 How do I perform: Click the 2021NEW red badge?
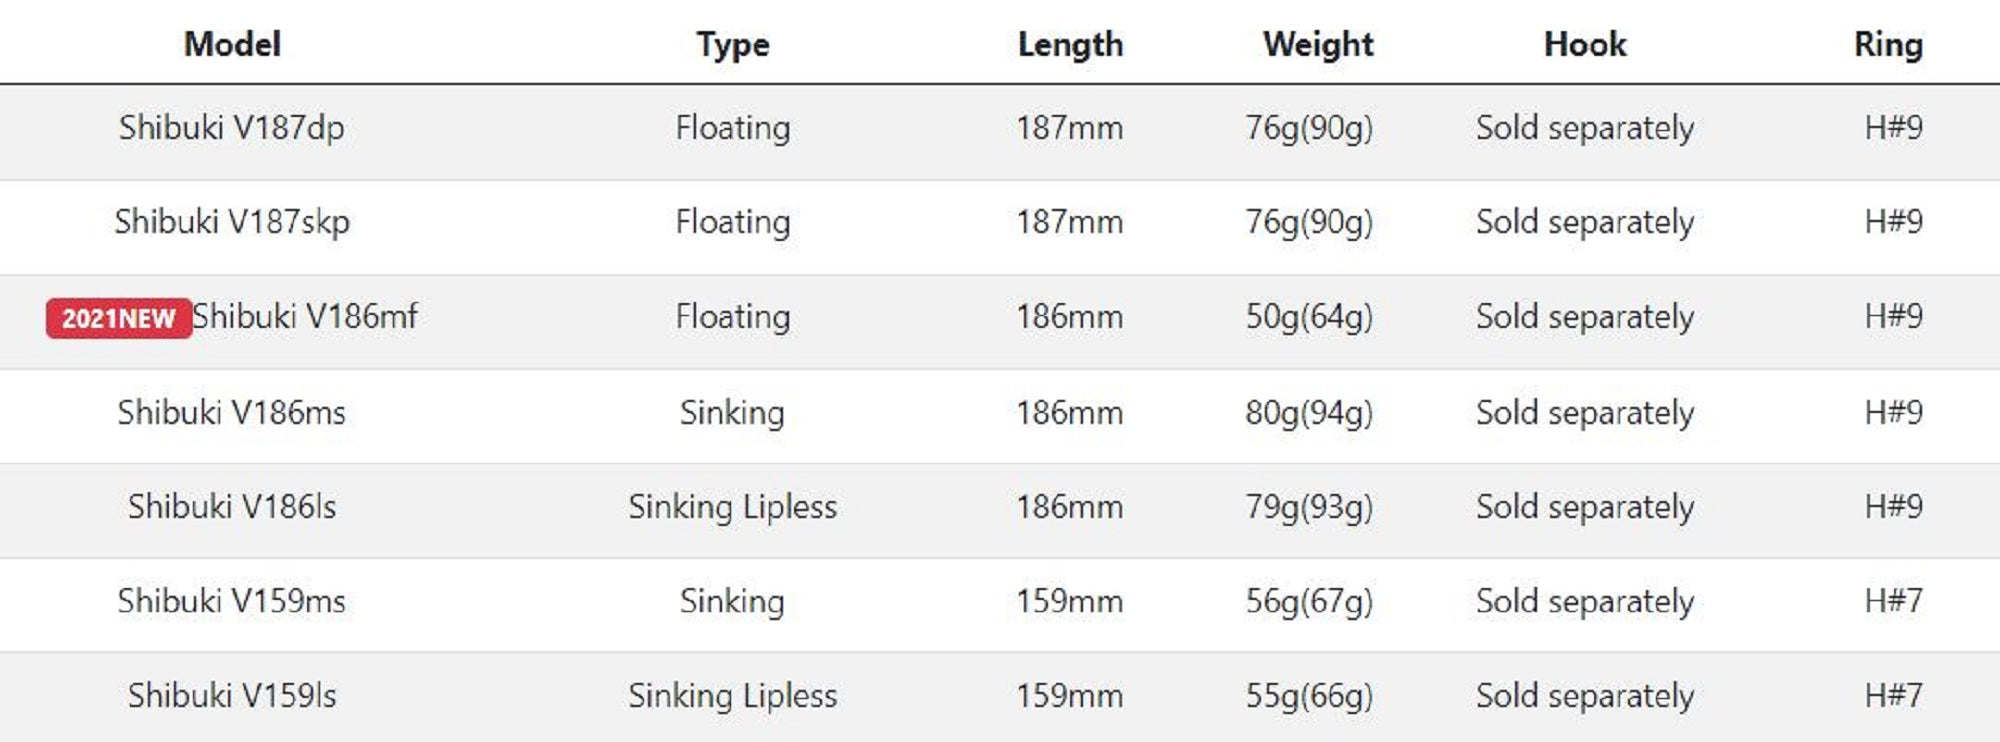coord(118,318)
